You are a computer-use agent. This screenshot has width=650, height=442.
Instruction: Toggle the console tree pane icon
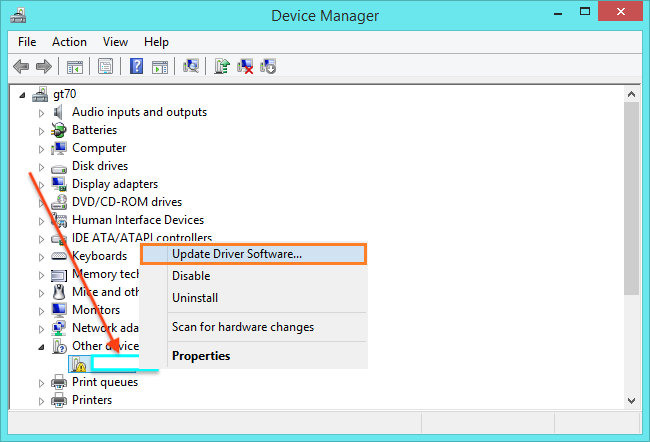click(75, 66)
